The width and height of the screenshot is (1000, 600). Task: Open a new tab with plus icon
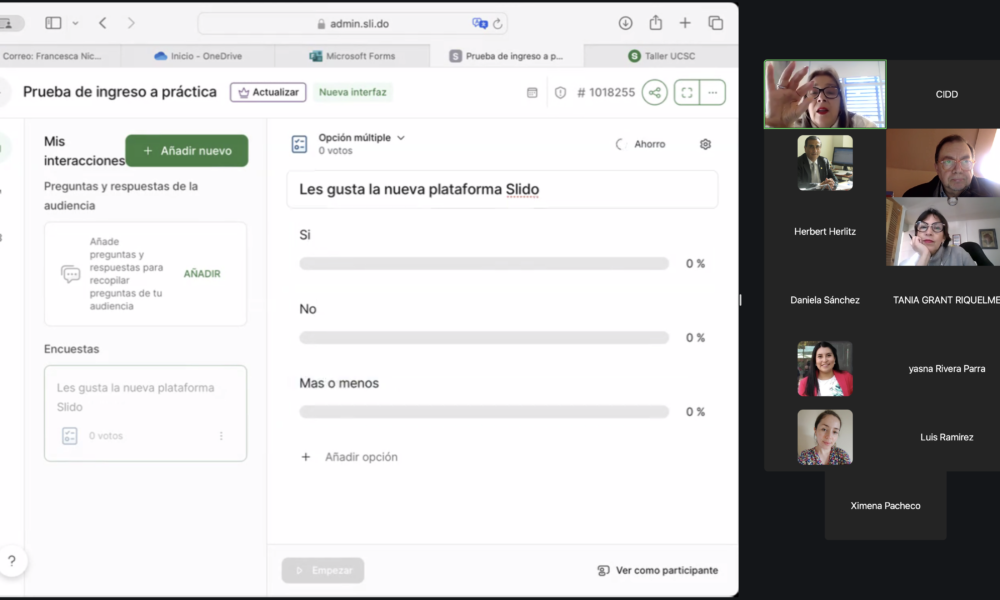pyautogui.click(x=685, y=23)
